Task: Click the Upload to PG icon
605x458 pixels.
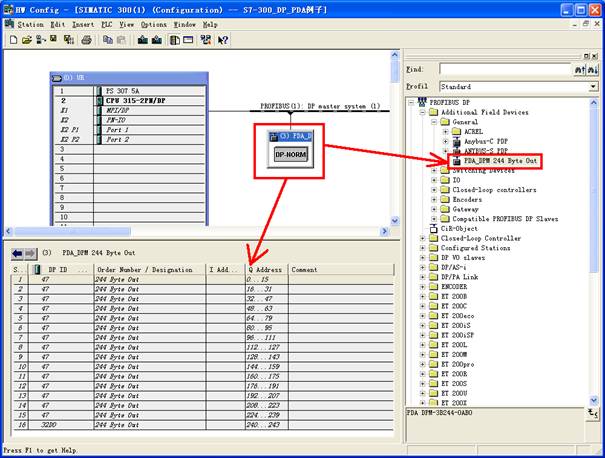Action: point(157,40)
